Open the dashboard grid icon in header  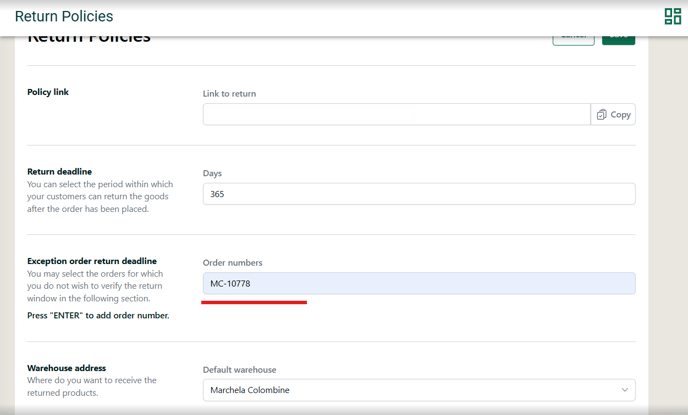pyautogui.click(x=672, y=16)
